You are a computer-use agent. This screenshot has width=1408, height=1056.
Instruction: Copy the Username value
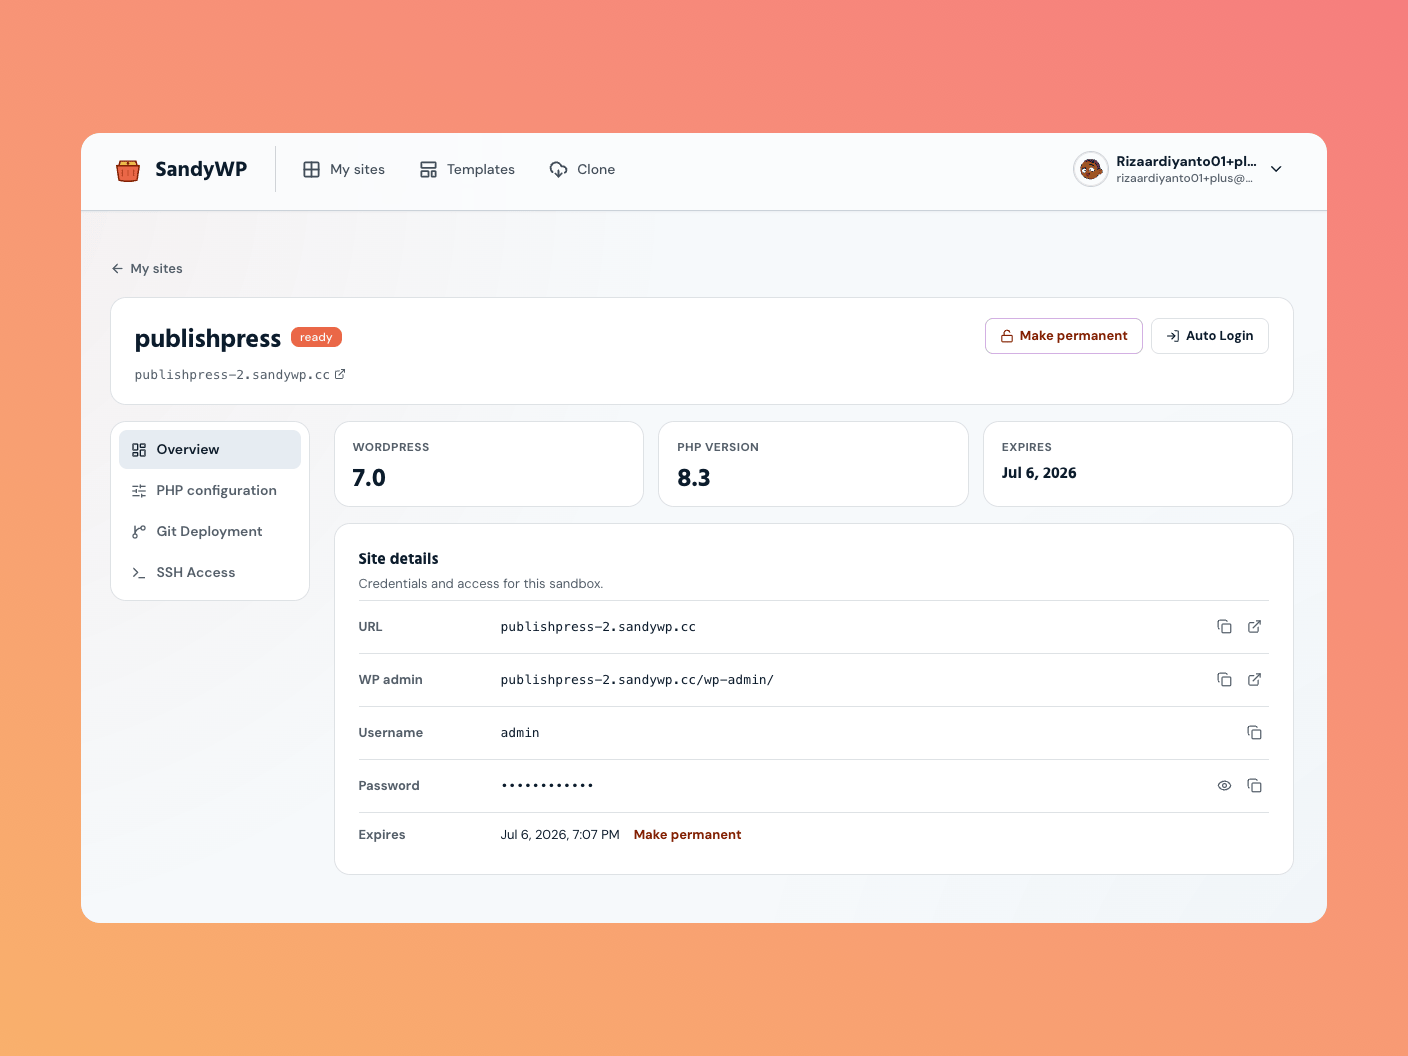(x=1254, y=733)
